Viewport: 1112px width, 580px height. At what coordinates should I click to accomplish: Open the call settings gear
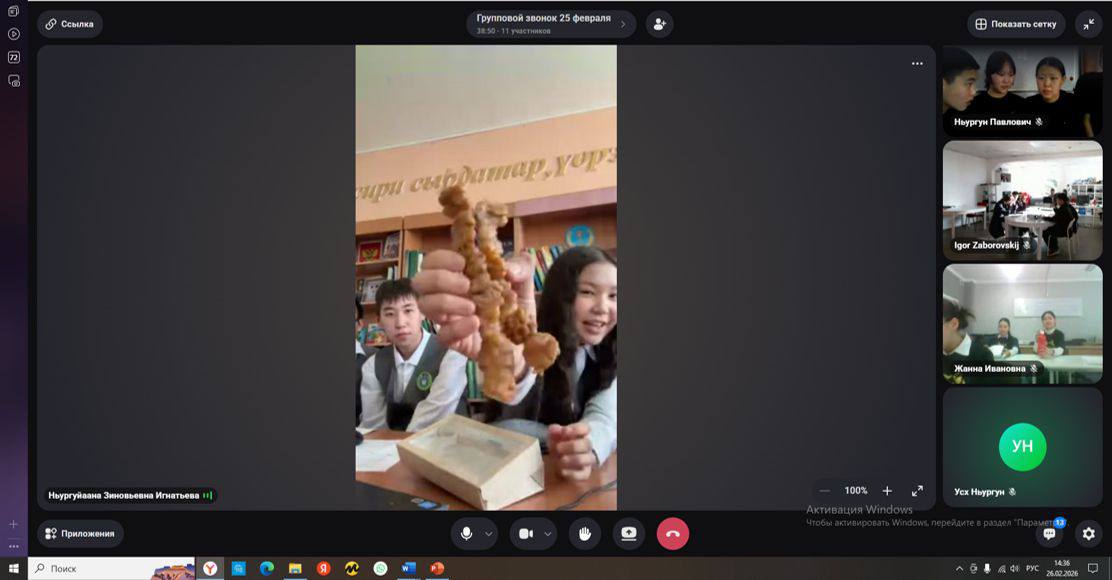[1089, 534]
